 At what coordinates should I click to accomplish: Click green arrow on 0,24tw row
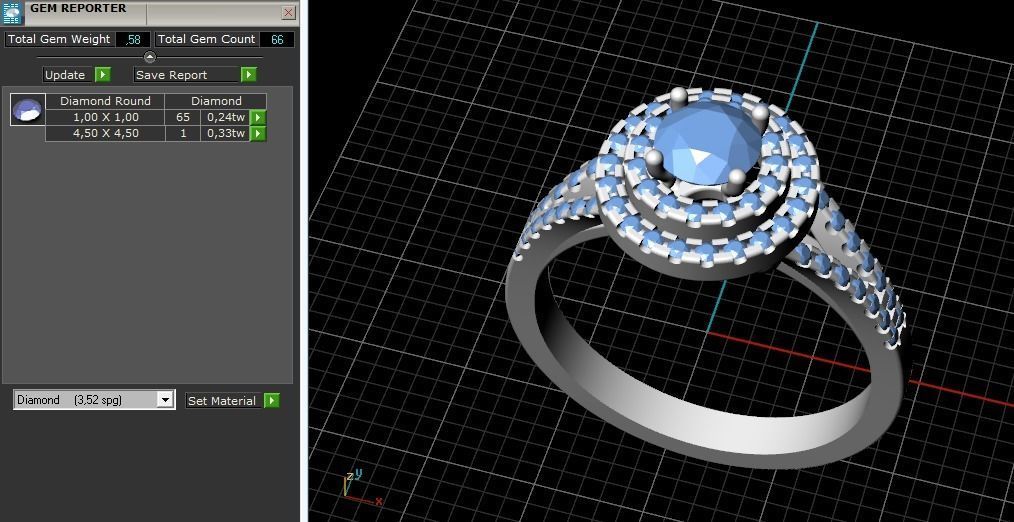coord(258,117)
